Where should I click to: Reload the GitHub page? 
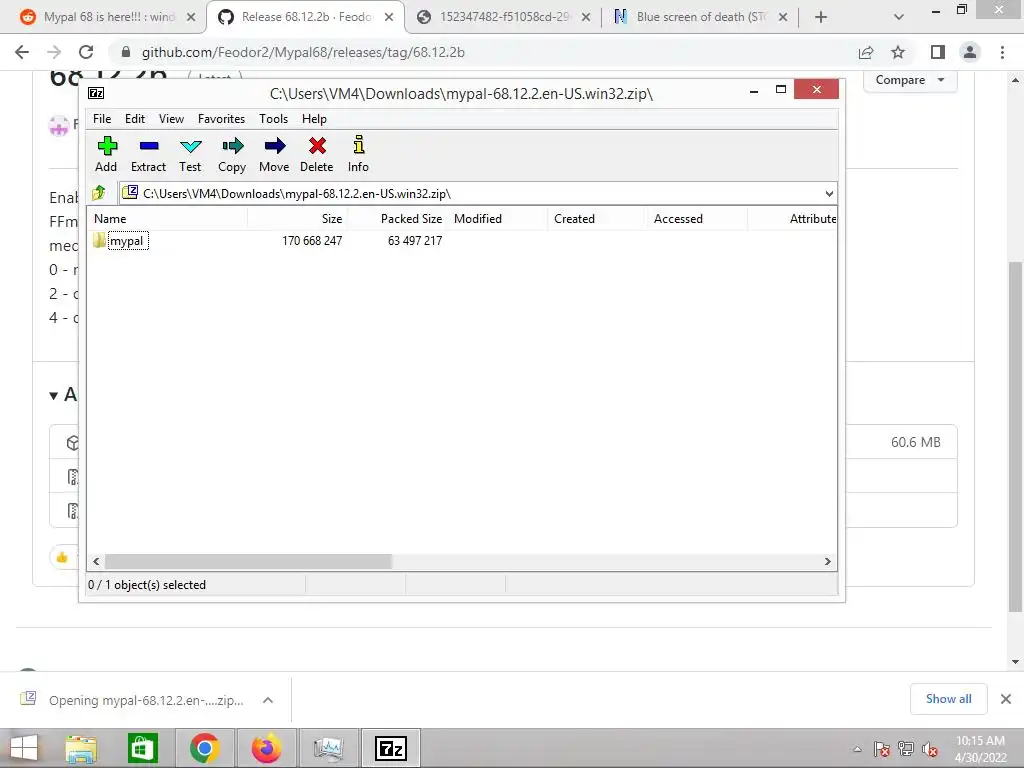86,52
